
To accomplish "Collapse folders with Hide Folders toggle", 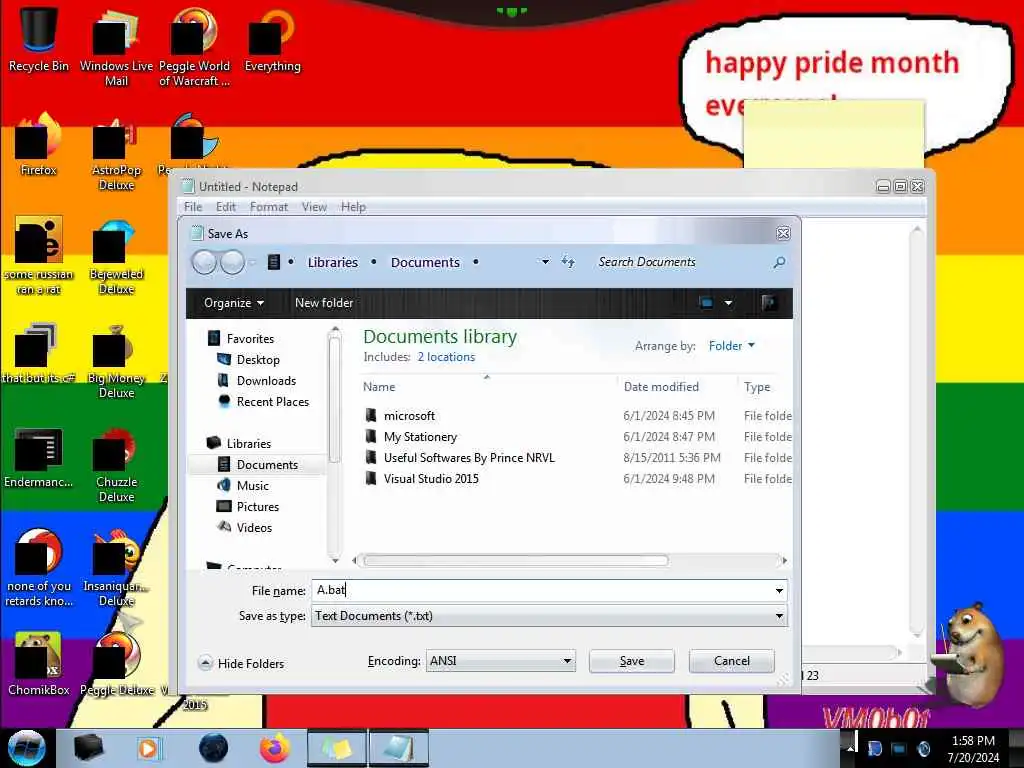I will coord(241,664).
